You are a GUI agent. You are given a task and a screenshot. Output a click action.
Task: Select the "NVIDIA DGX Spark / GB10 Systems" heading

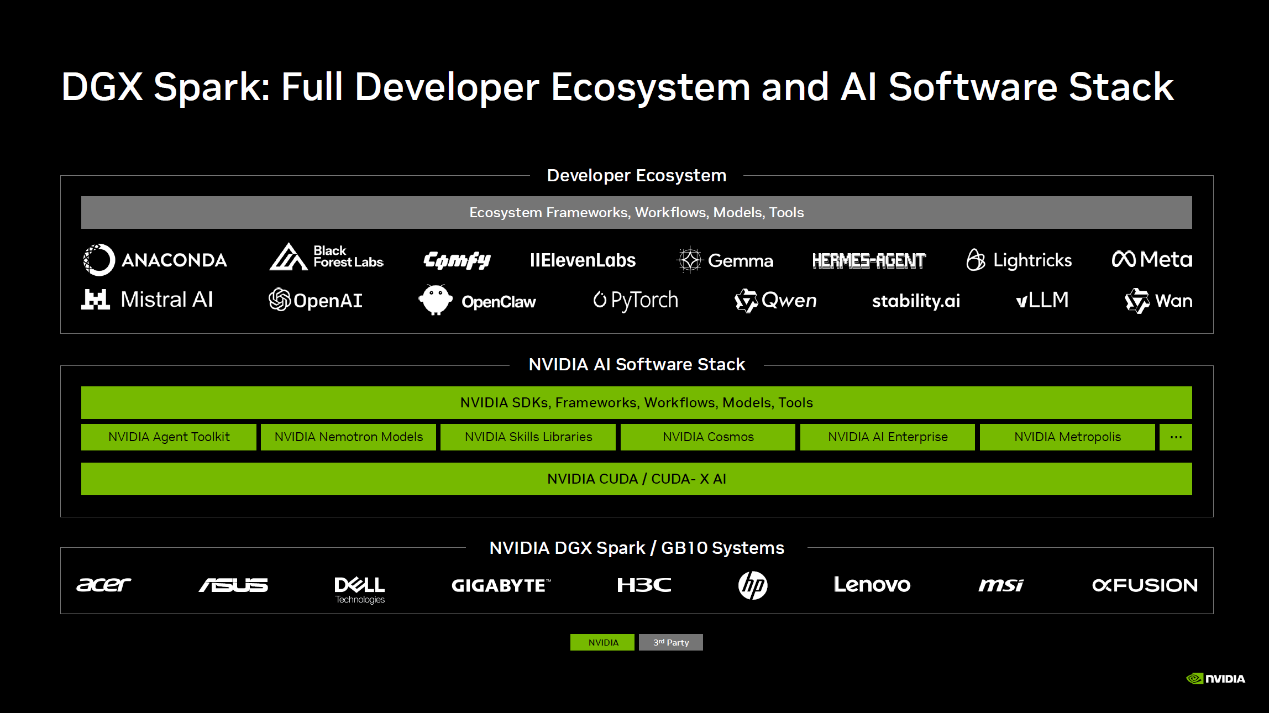tap(637, 548)
